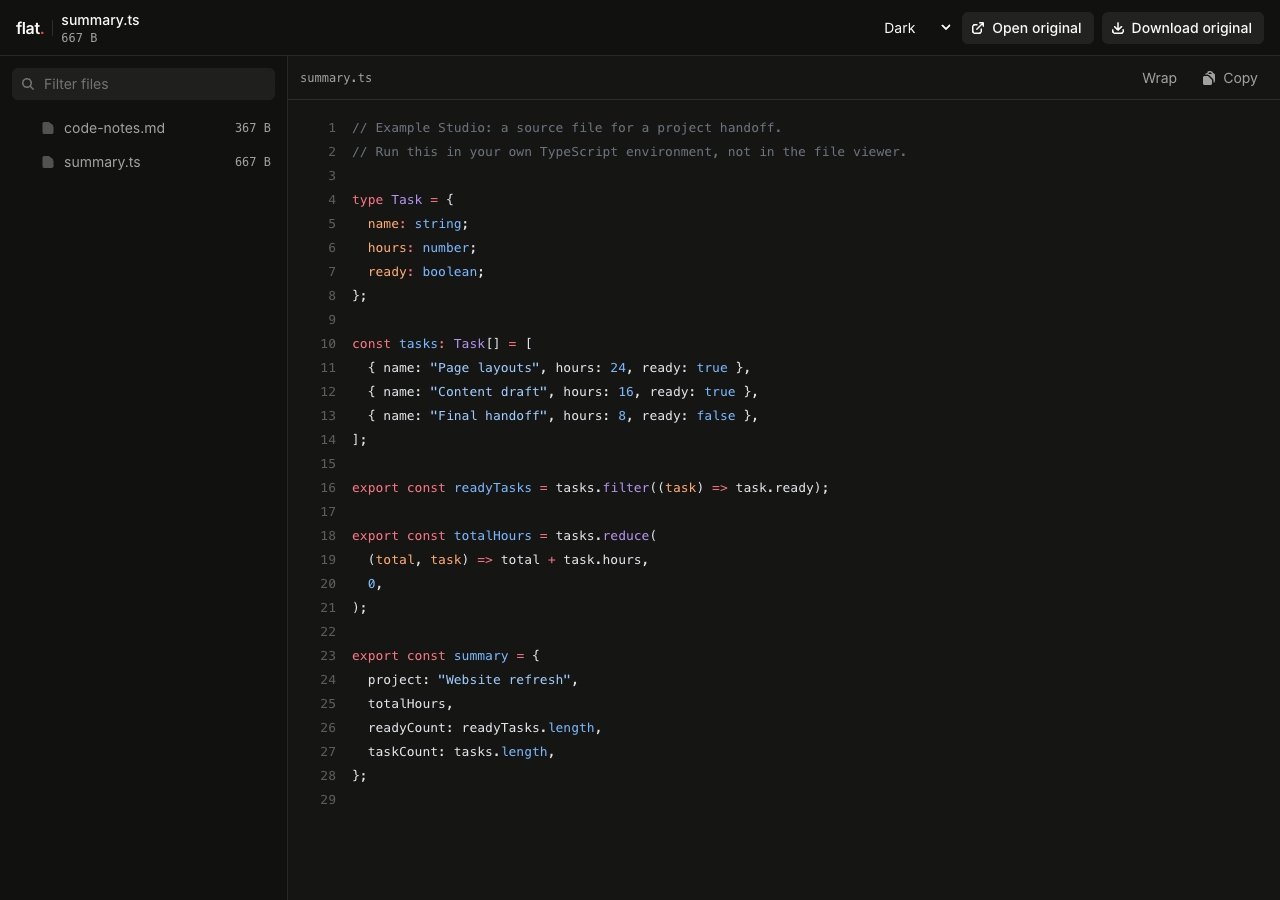Screen dimensions: 1280x900
Task: Click line number 16
Action: coord(328,488)
